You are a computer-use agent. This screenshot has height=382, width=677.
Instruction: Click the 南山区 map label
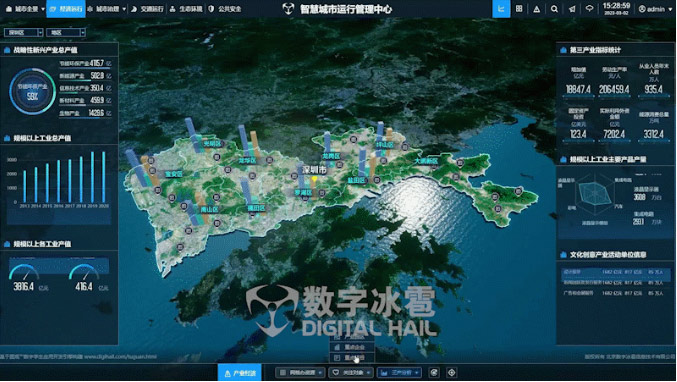[x=209, y=209]
